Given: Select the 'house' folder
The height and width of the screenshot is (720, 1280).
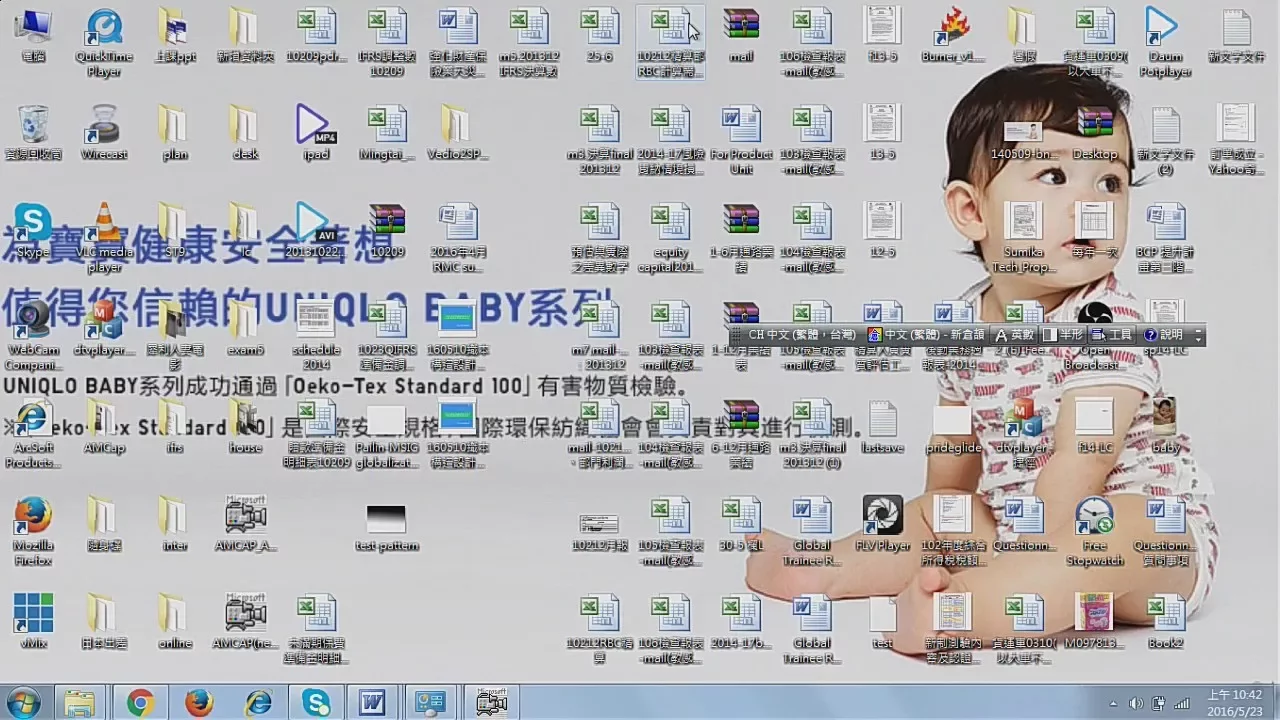Looking at the screenshot, I should click(x=245, y=425).
